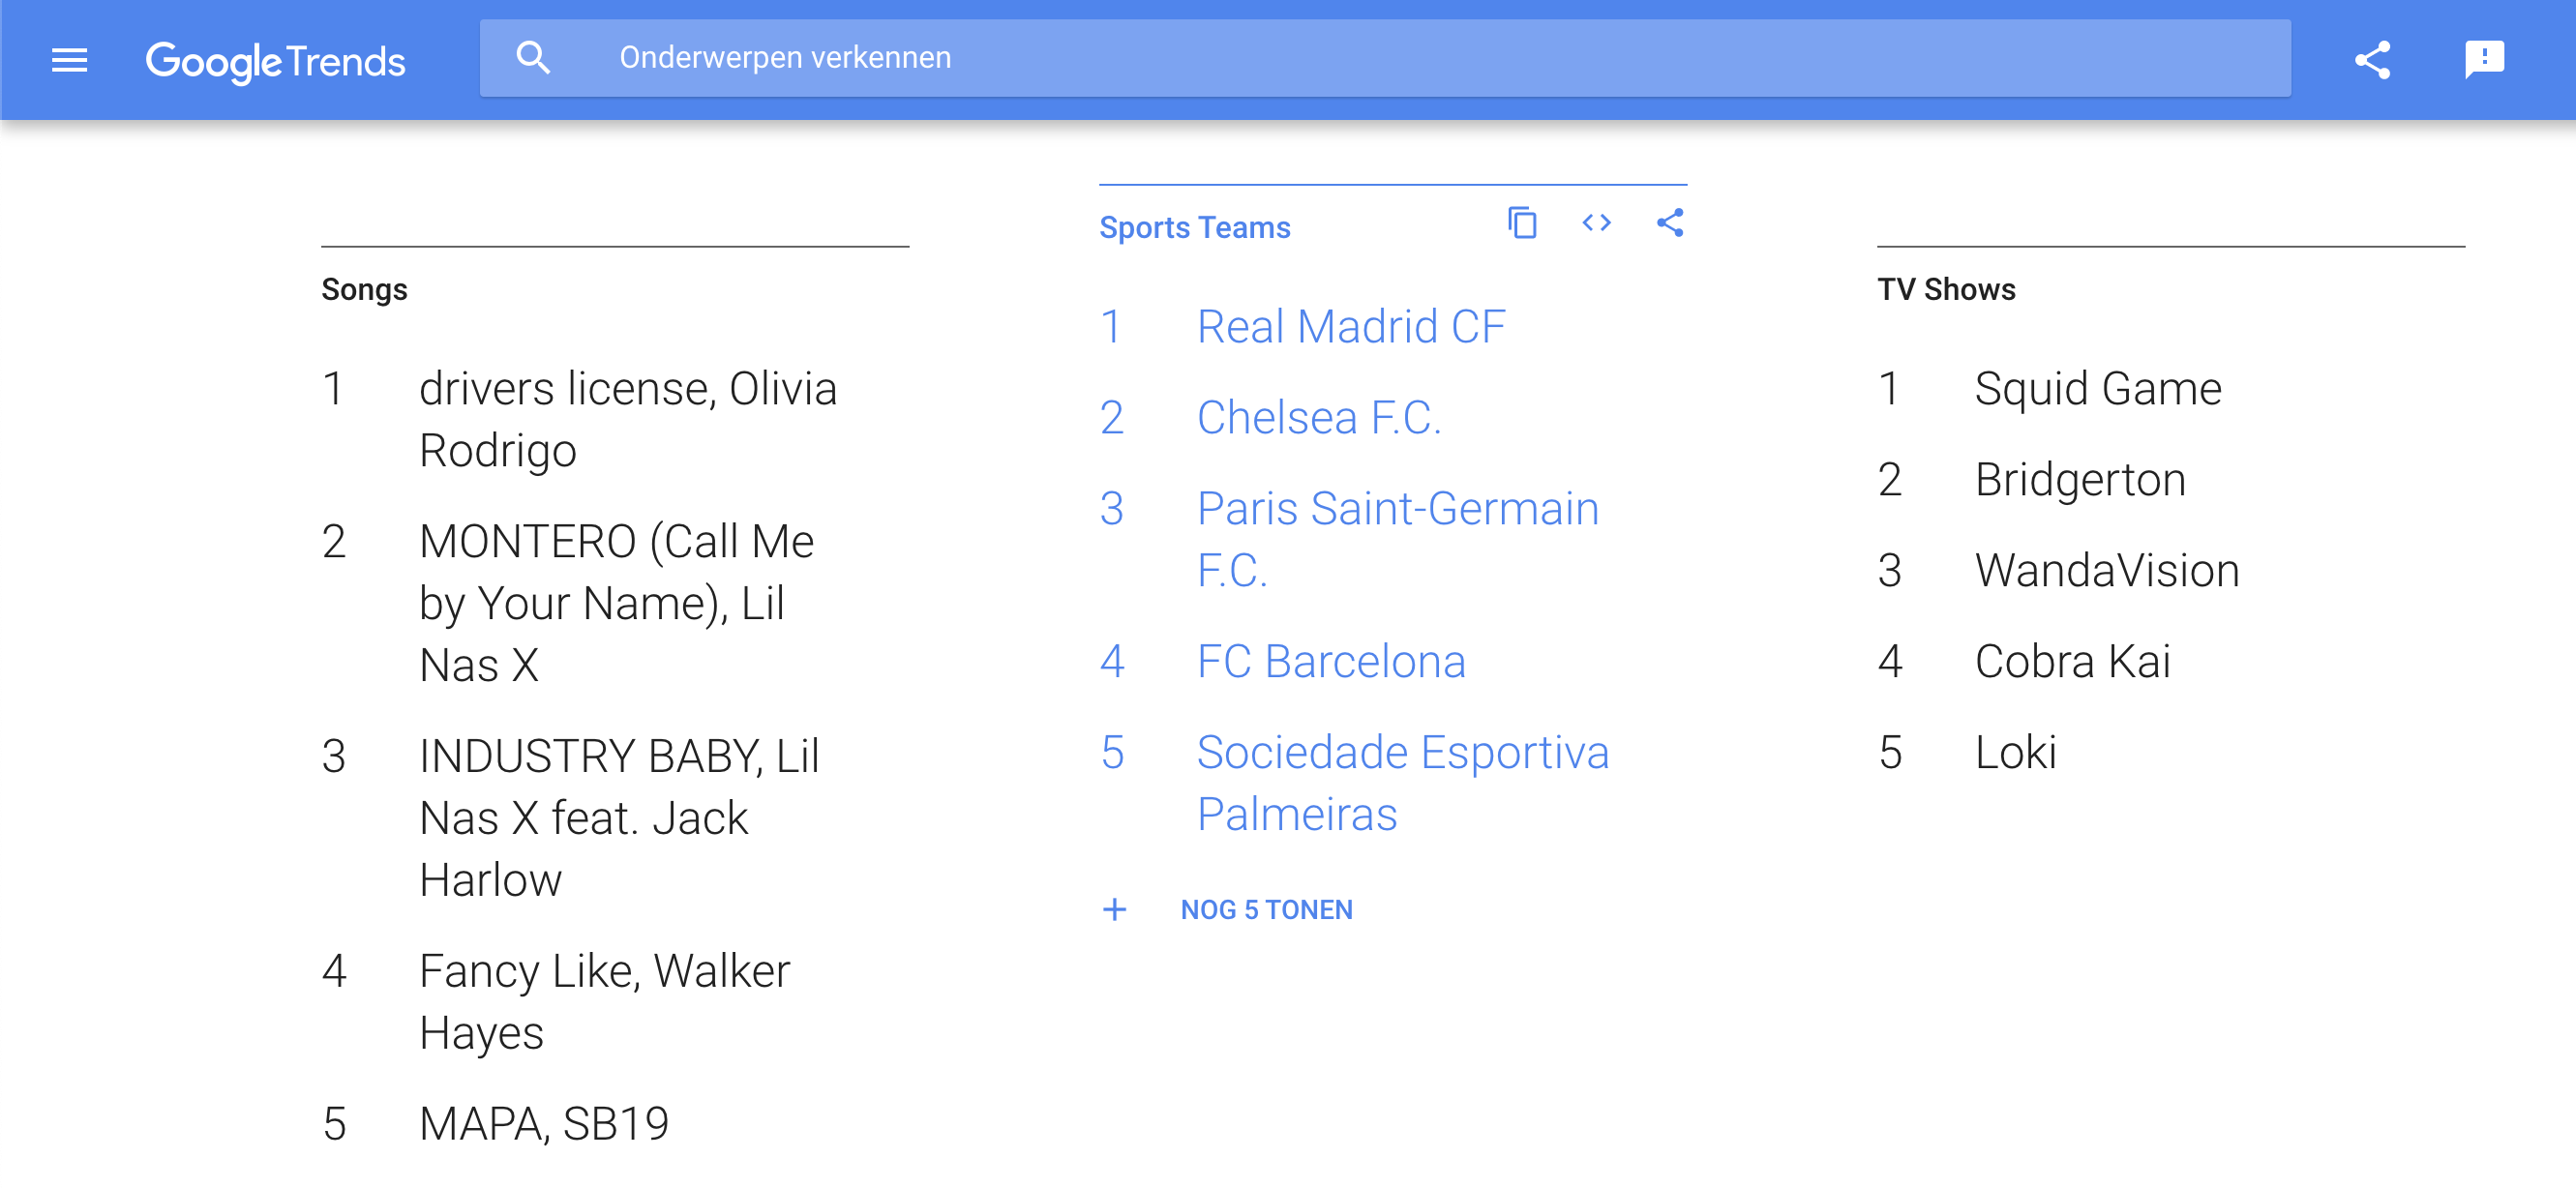
Task: Open Real Madrid CF trend
Action: pyautogui.click(x=1350, y=327)
